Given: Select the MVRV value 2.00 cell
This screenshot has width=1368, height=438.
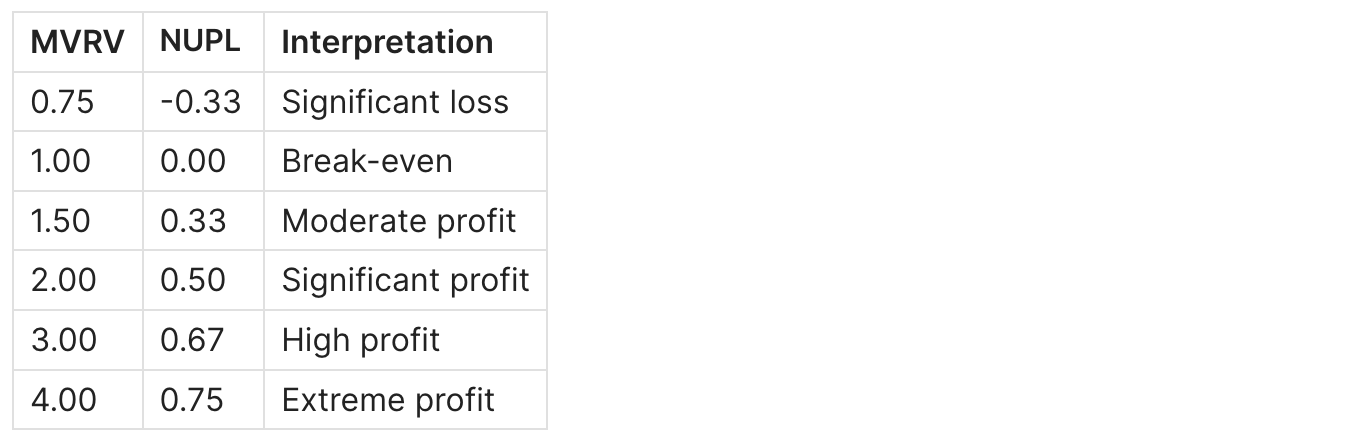Looking at the screenshot, I should pyautogui.click(x=64, y=280).
